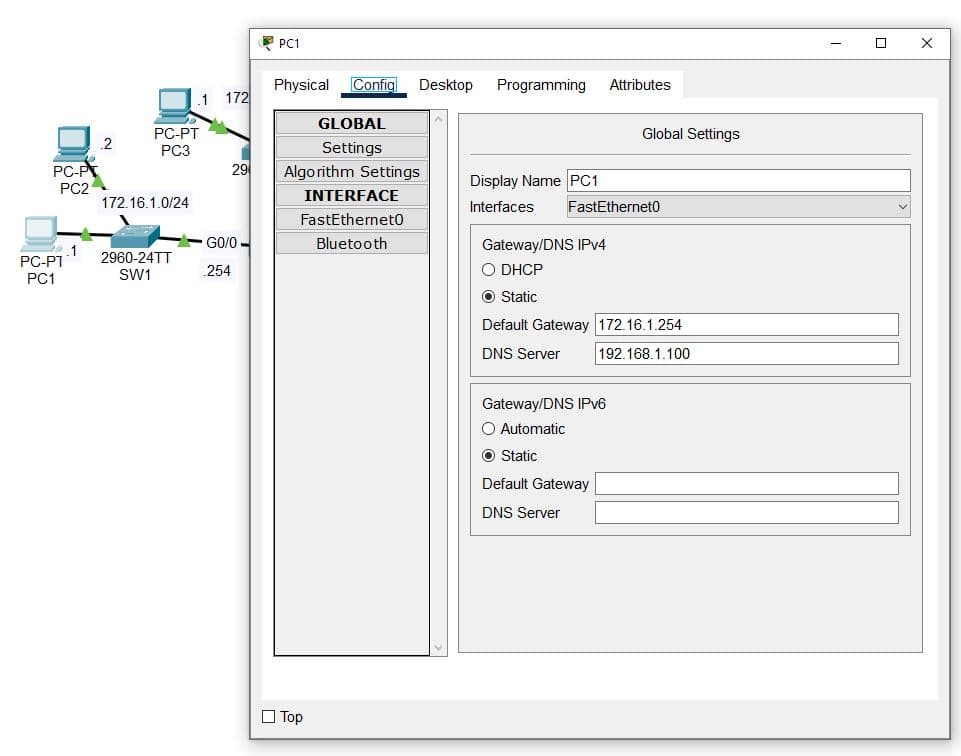Click the Packet Tracer icon in PC1 title bar
Image resolution: width=961 pixels, height=756 pixels.
coord(267,43)
